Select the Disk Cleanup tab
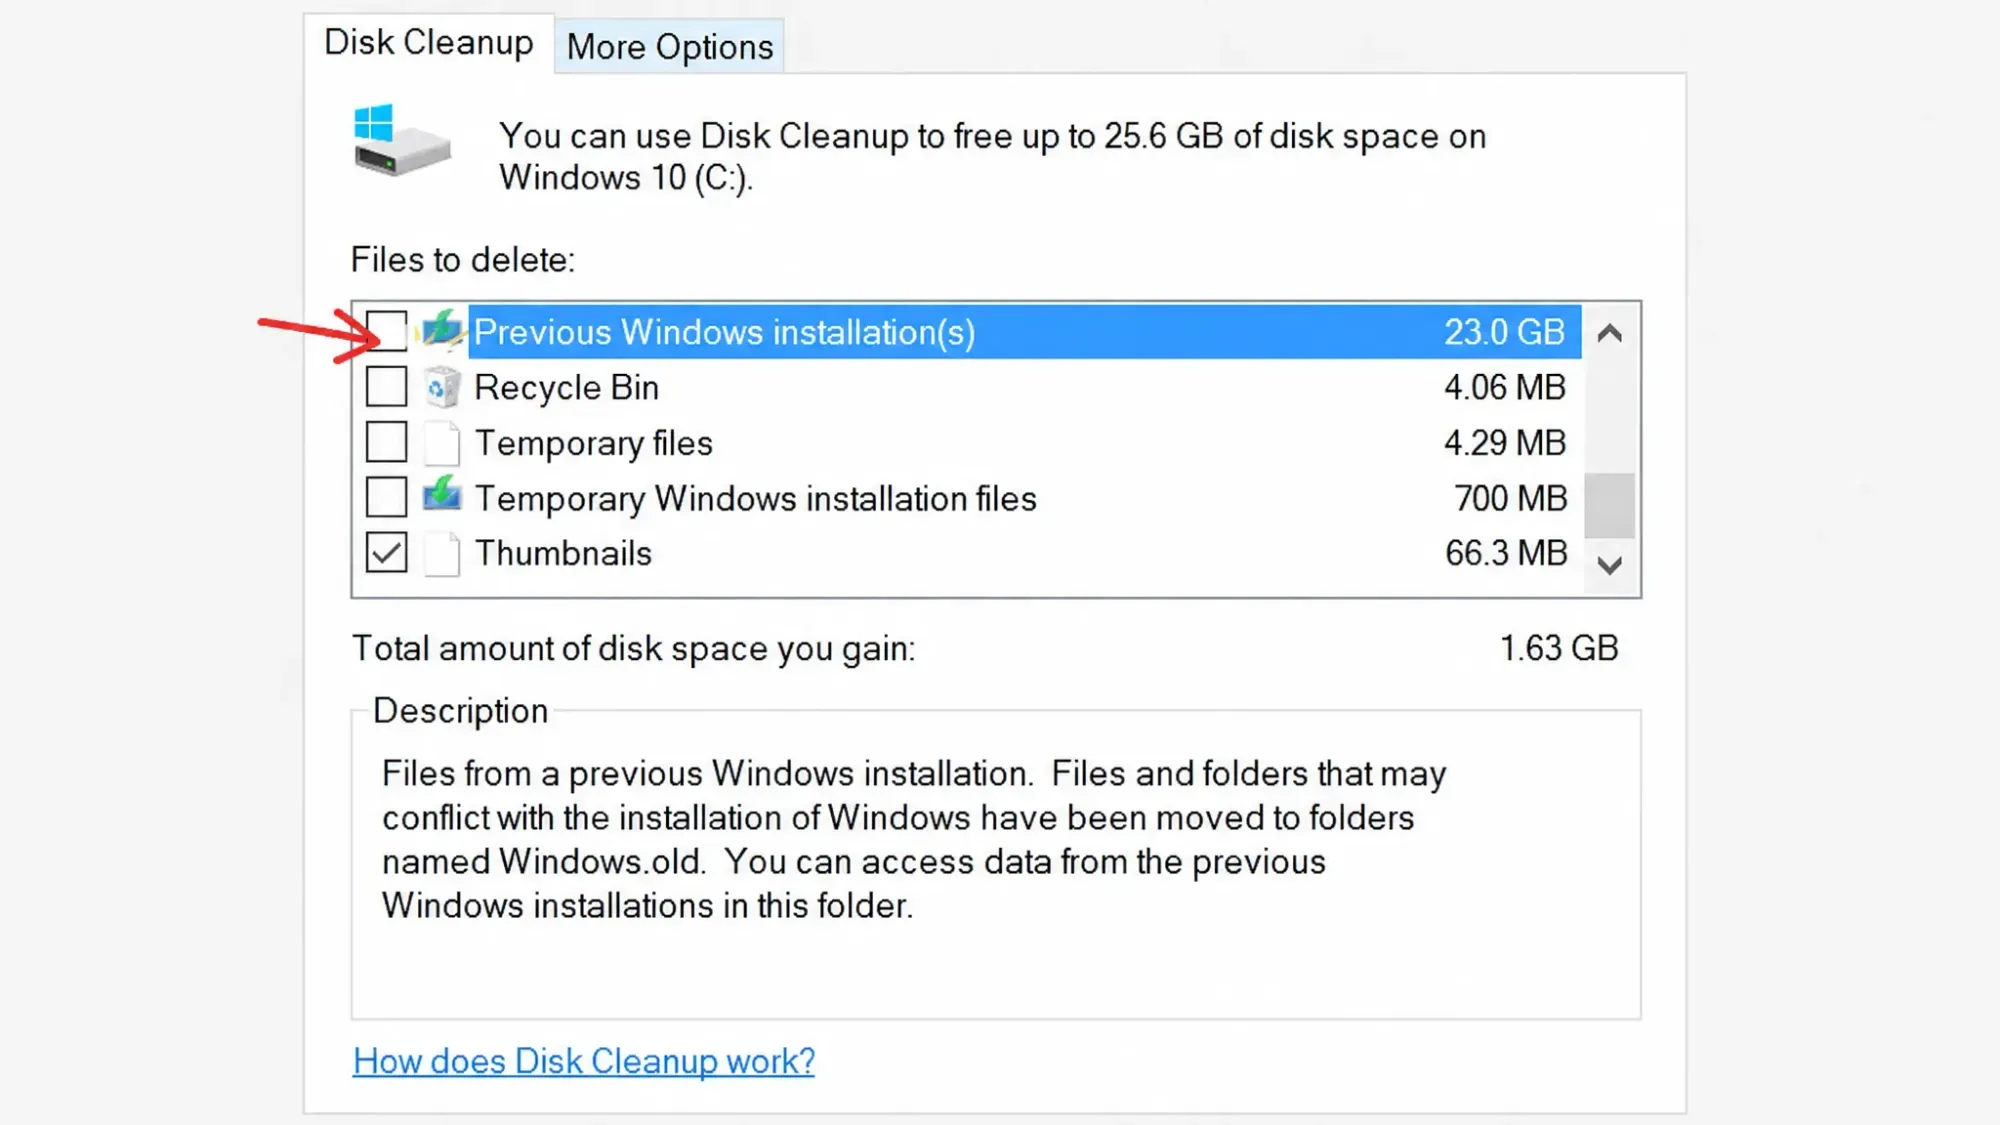The image size is (2000, 1125). (429, 42)
